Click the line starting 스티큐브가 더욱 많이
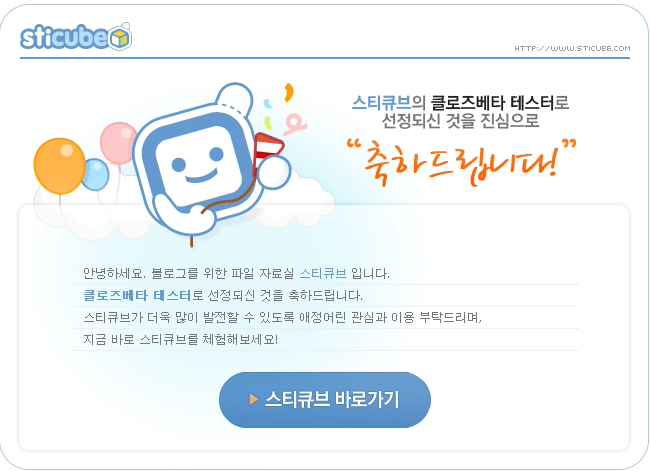 click(x=283, y=317)
